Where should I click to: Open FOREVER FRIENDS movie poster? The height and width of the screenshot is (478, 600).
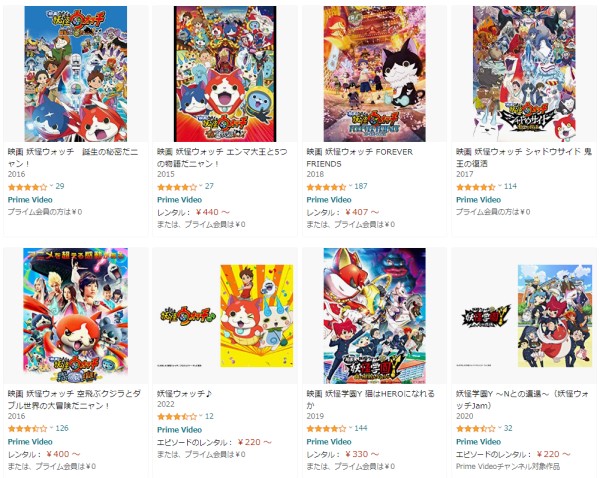(x=375, y=74)
